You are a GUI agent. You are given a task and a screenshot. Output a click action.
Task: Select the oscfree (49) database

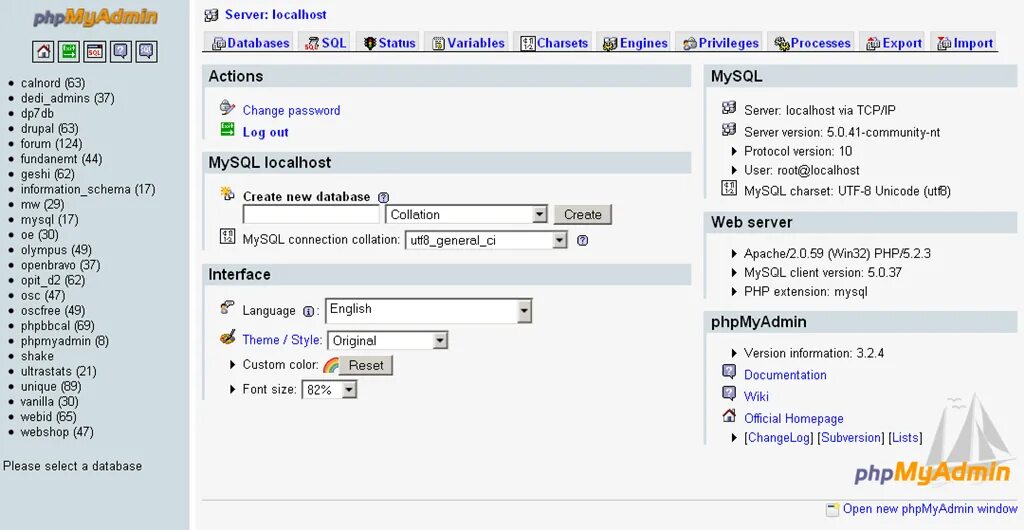[x=53, y=311]
